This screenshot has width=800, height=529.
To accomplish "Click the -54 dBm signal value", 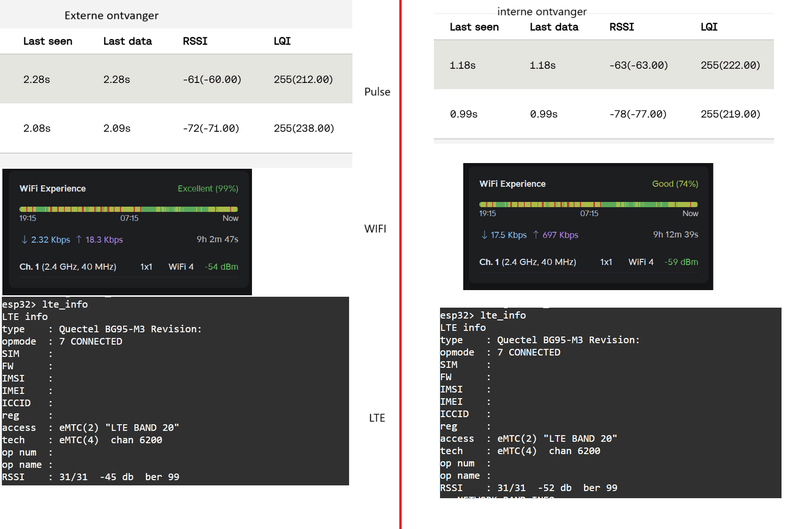I will coord(221,267).
